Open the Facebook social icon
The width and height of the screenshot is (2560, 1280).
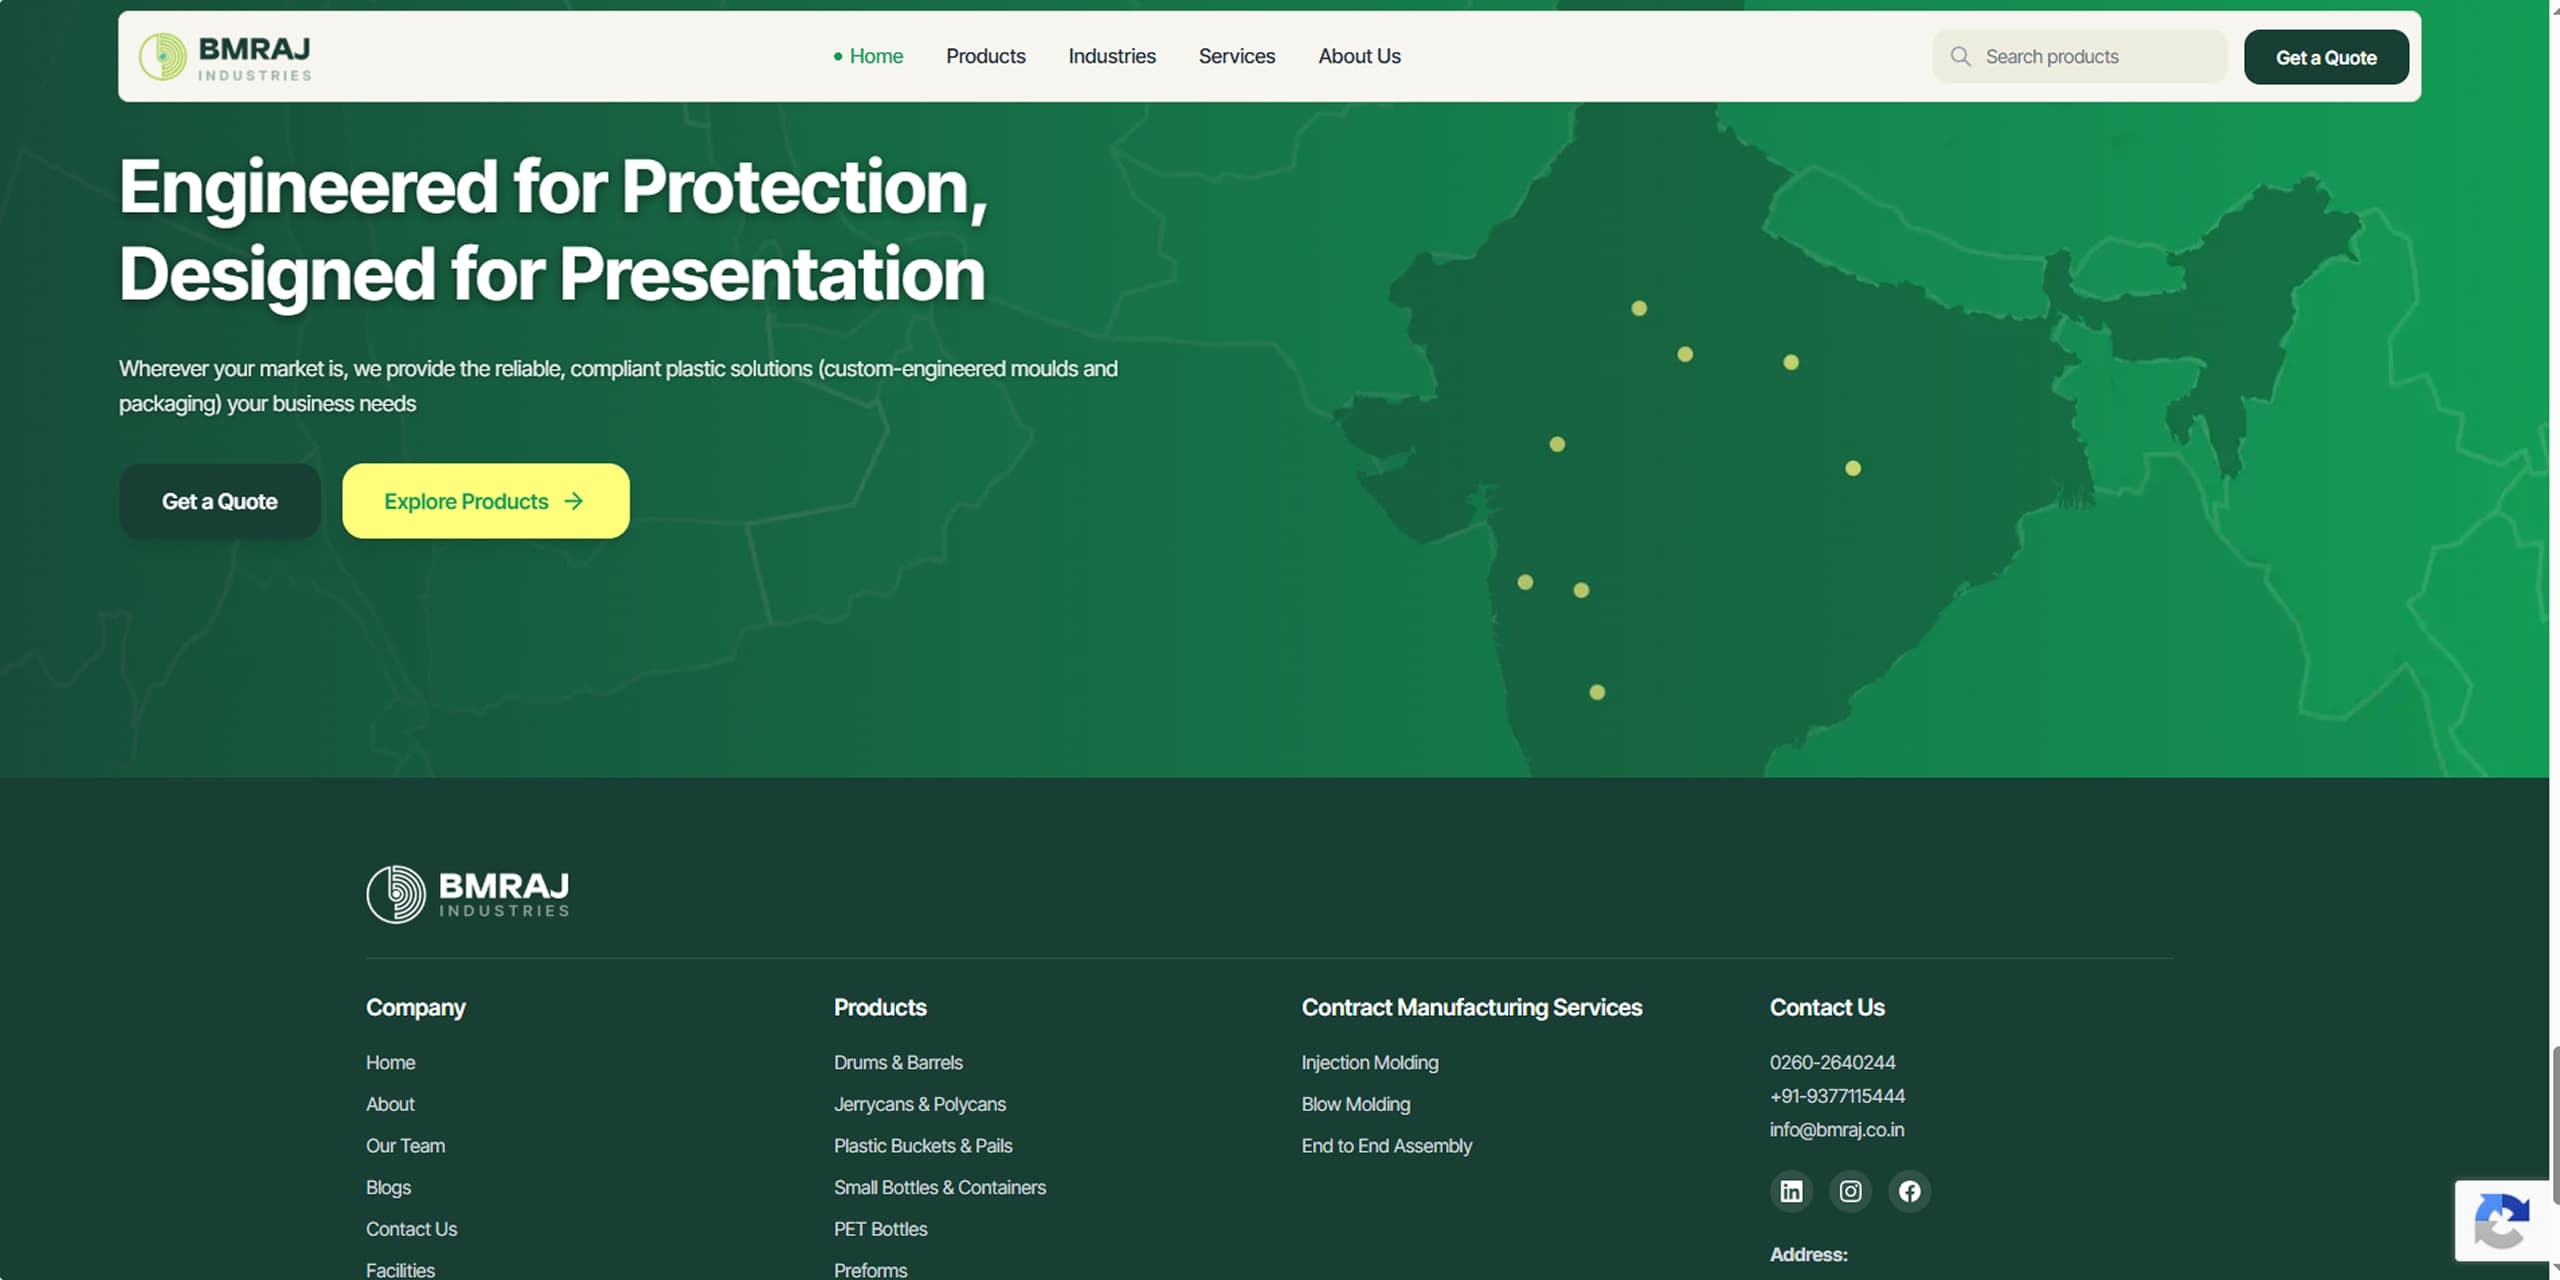pos(1909,1191)
